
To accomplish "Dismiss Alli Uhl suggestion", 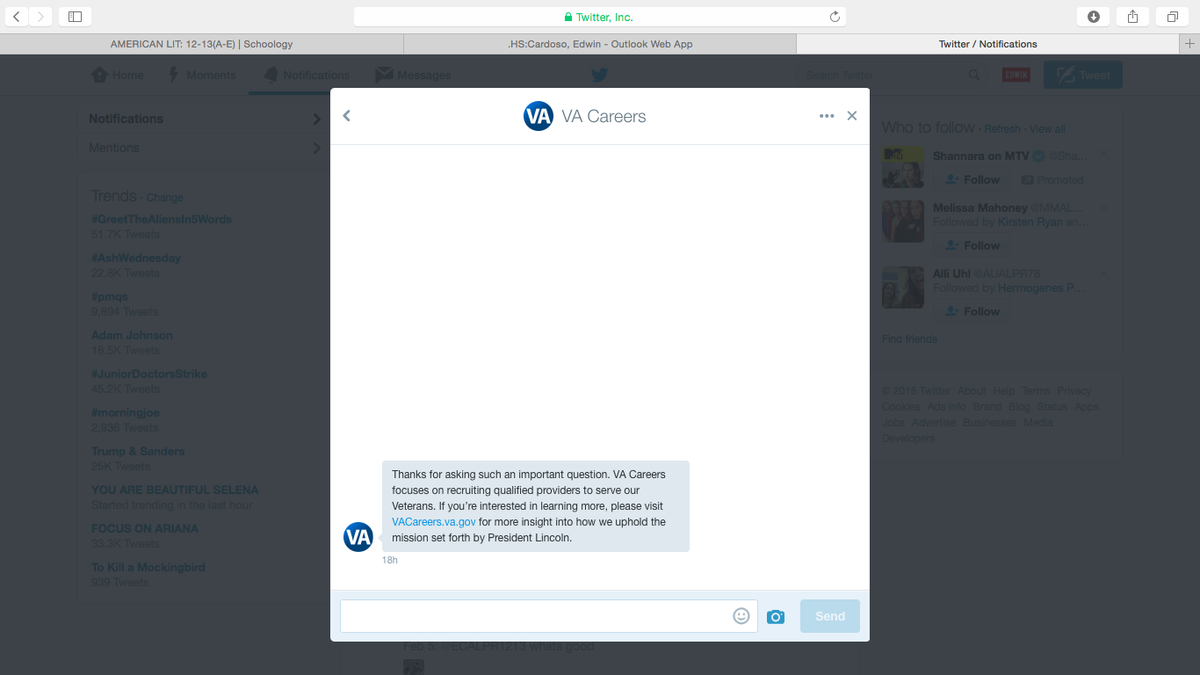I will tap(1104, 274).
